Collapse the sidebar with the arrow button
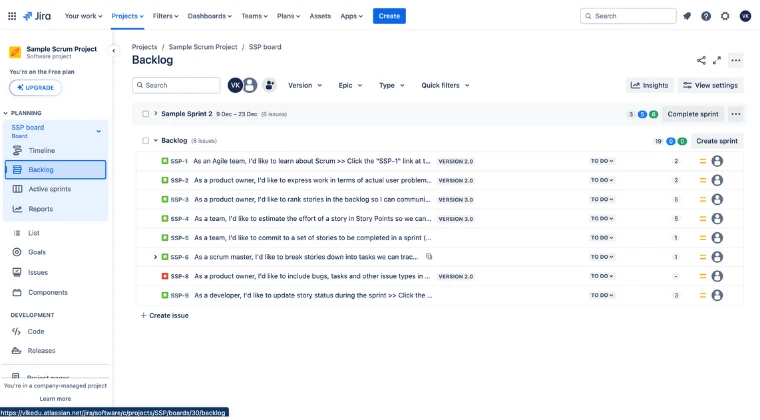This screenshot has width=760, height=420. coord(113,50)
